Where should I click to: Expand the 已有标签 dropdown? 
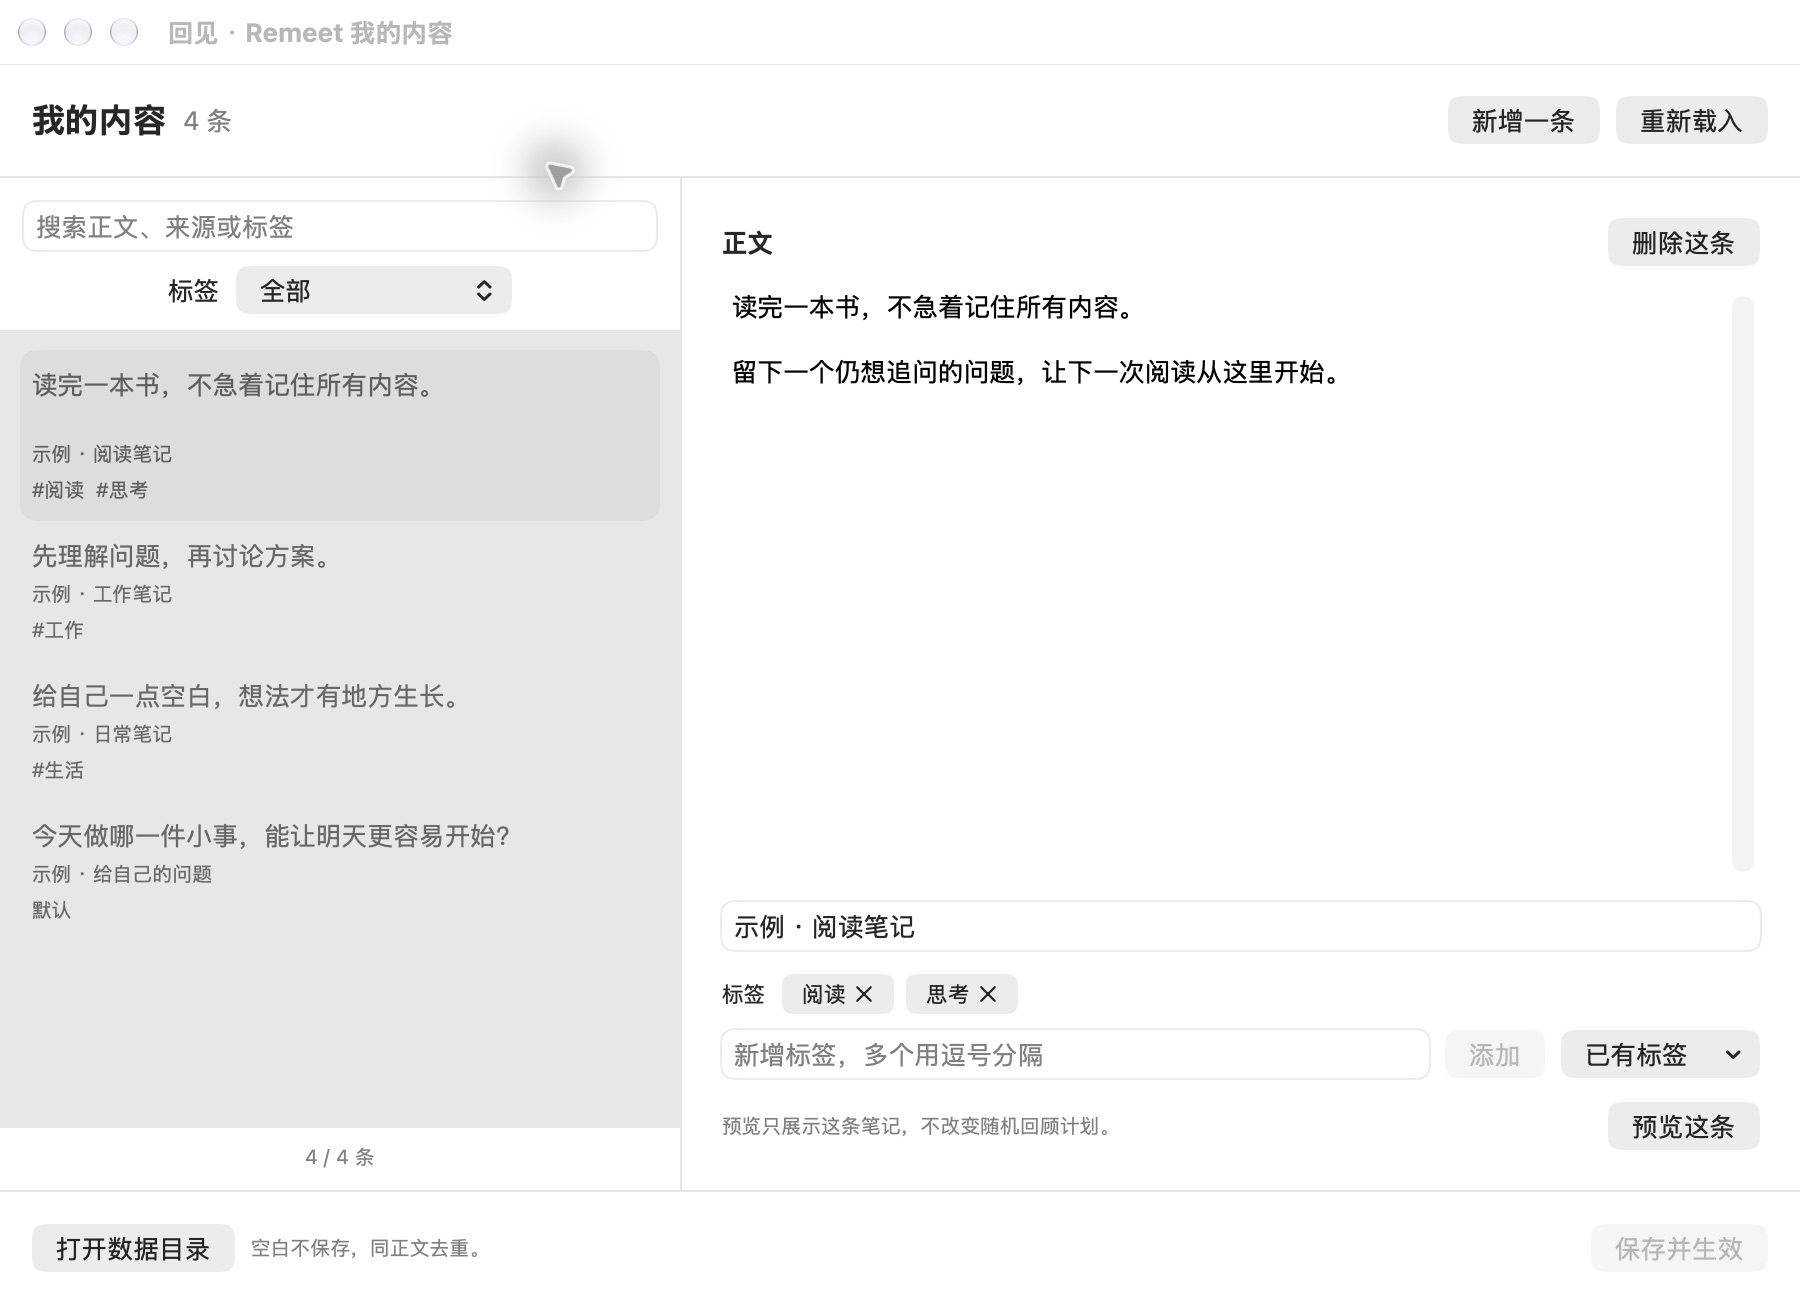coord(1660,1054)
